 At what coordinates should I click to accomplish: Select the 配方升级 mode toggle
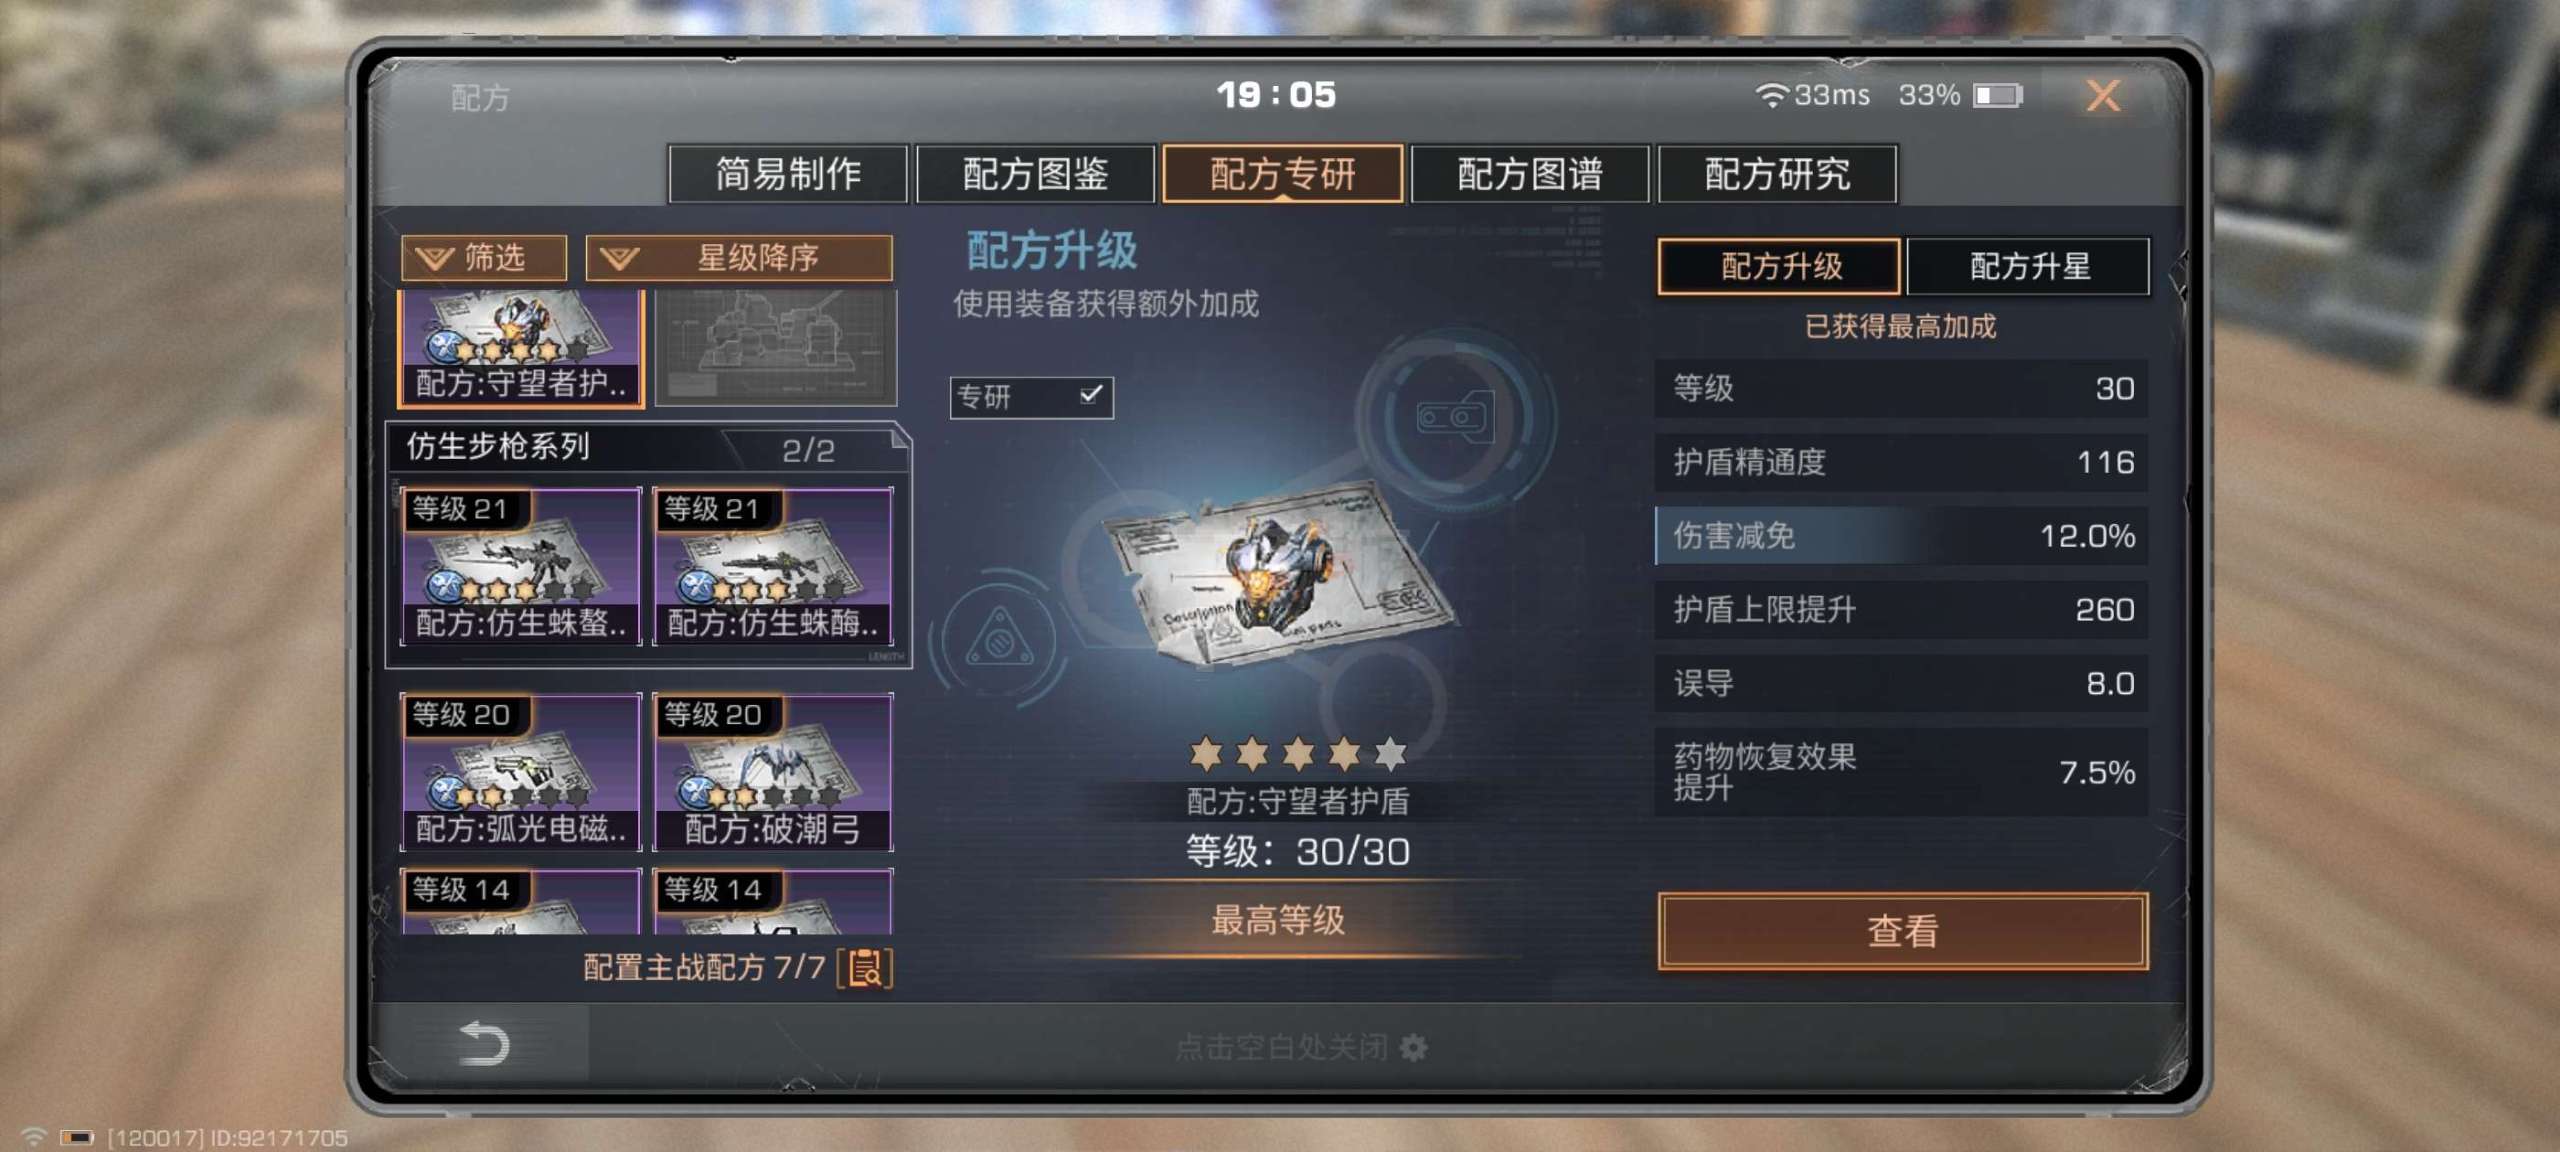1779,266
